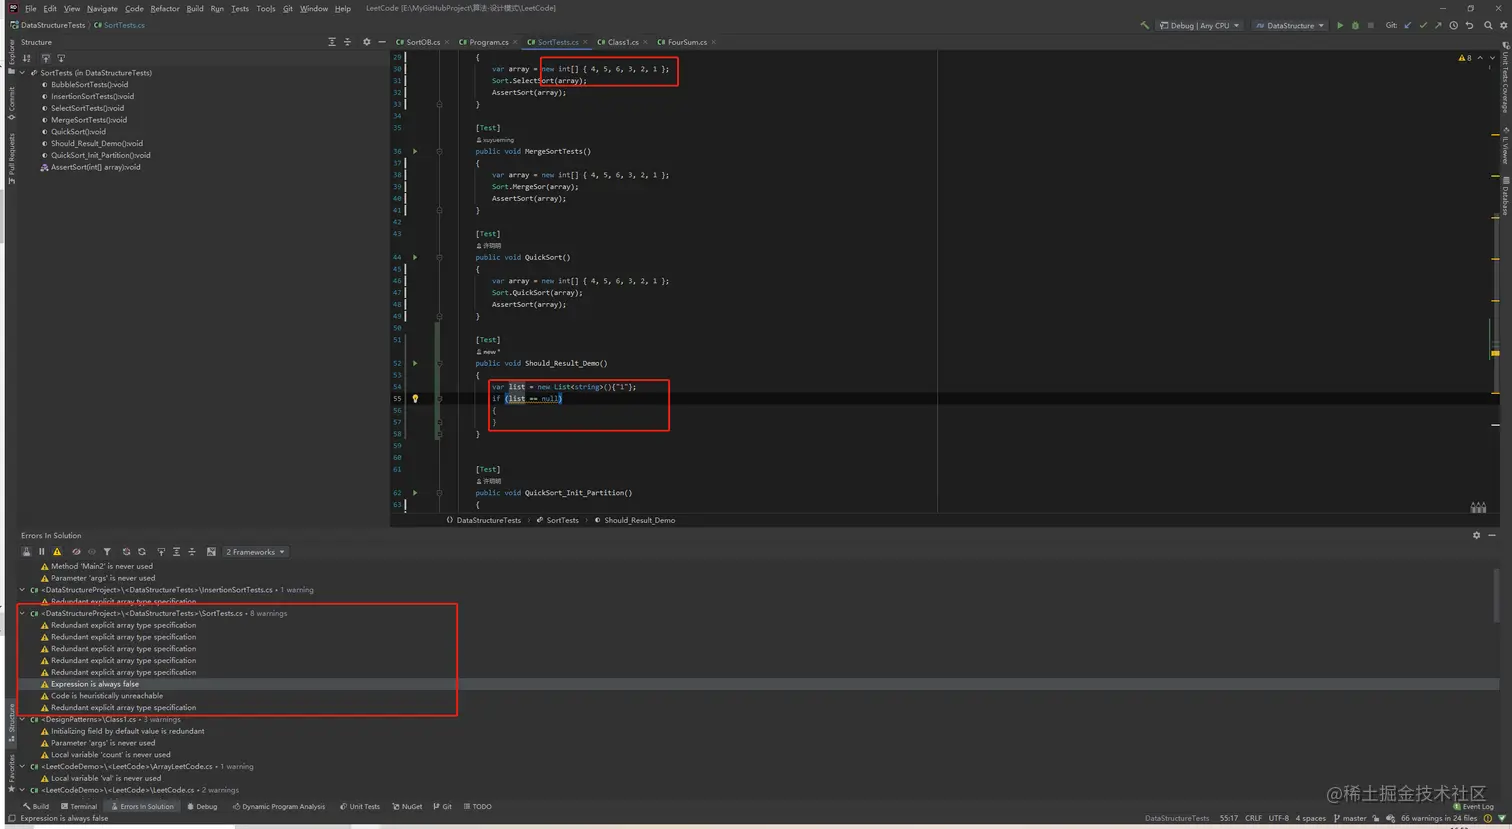This screenshot has height=829, width=1512.
Task: Open the Unit Tests tool window
Action: (x=360, y=807)
